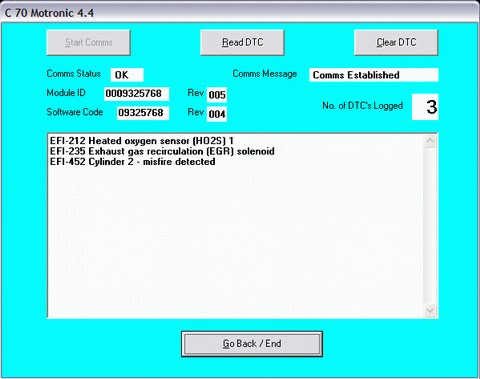Click the DTC list scroll up arrow
This screenshot has width=480, height=379.
pos(430,141)
